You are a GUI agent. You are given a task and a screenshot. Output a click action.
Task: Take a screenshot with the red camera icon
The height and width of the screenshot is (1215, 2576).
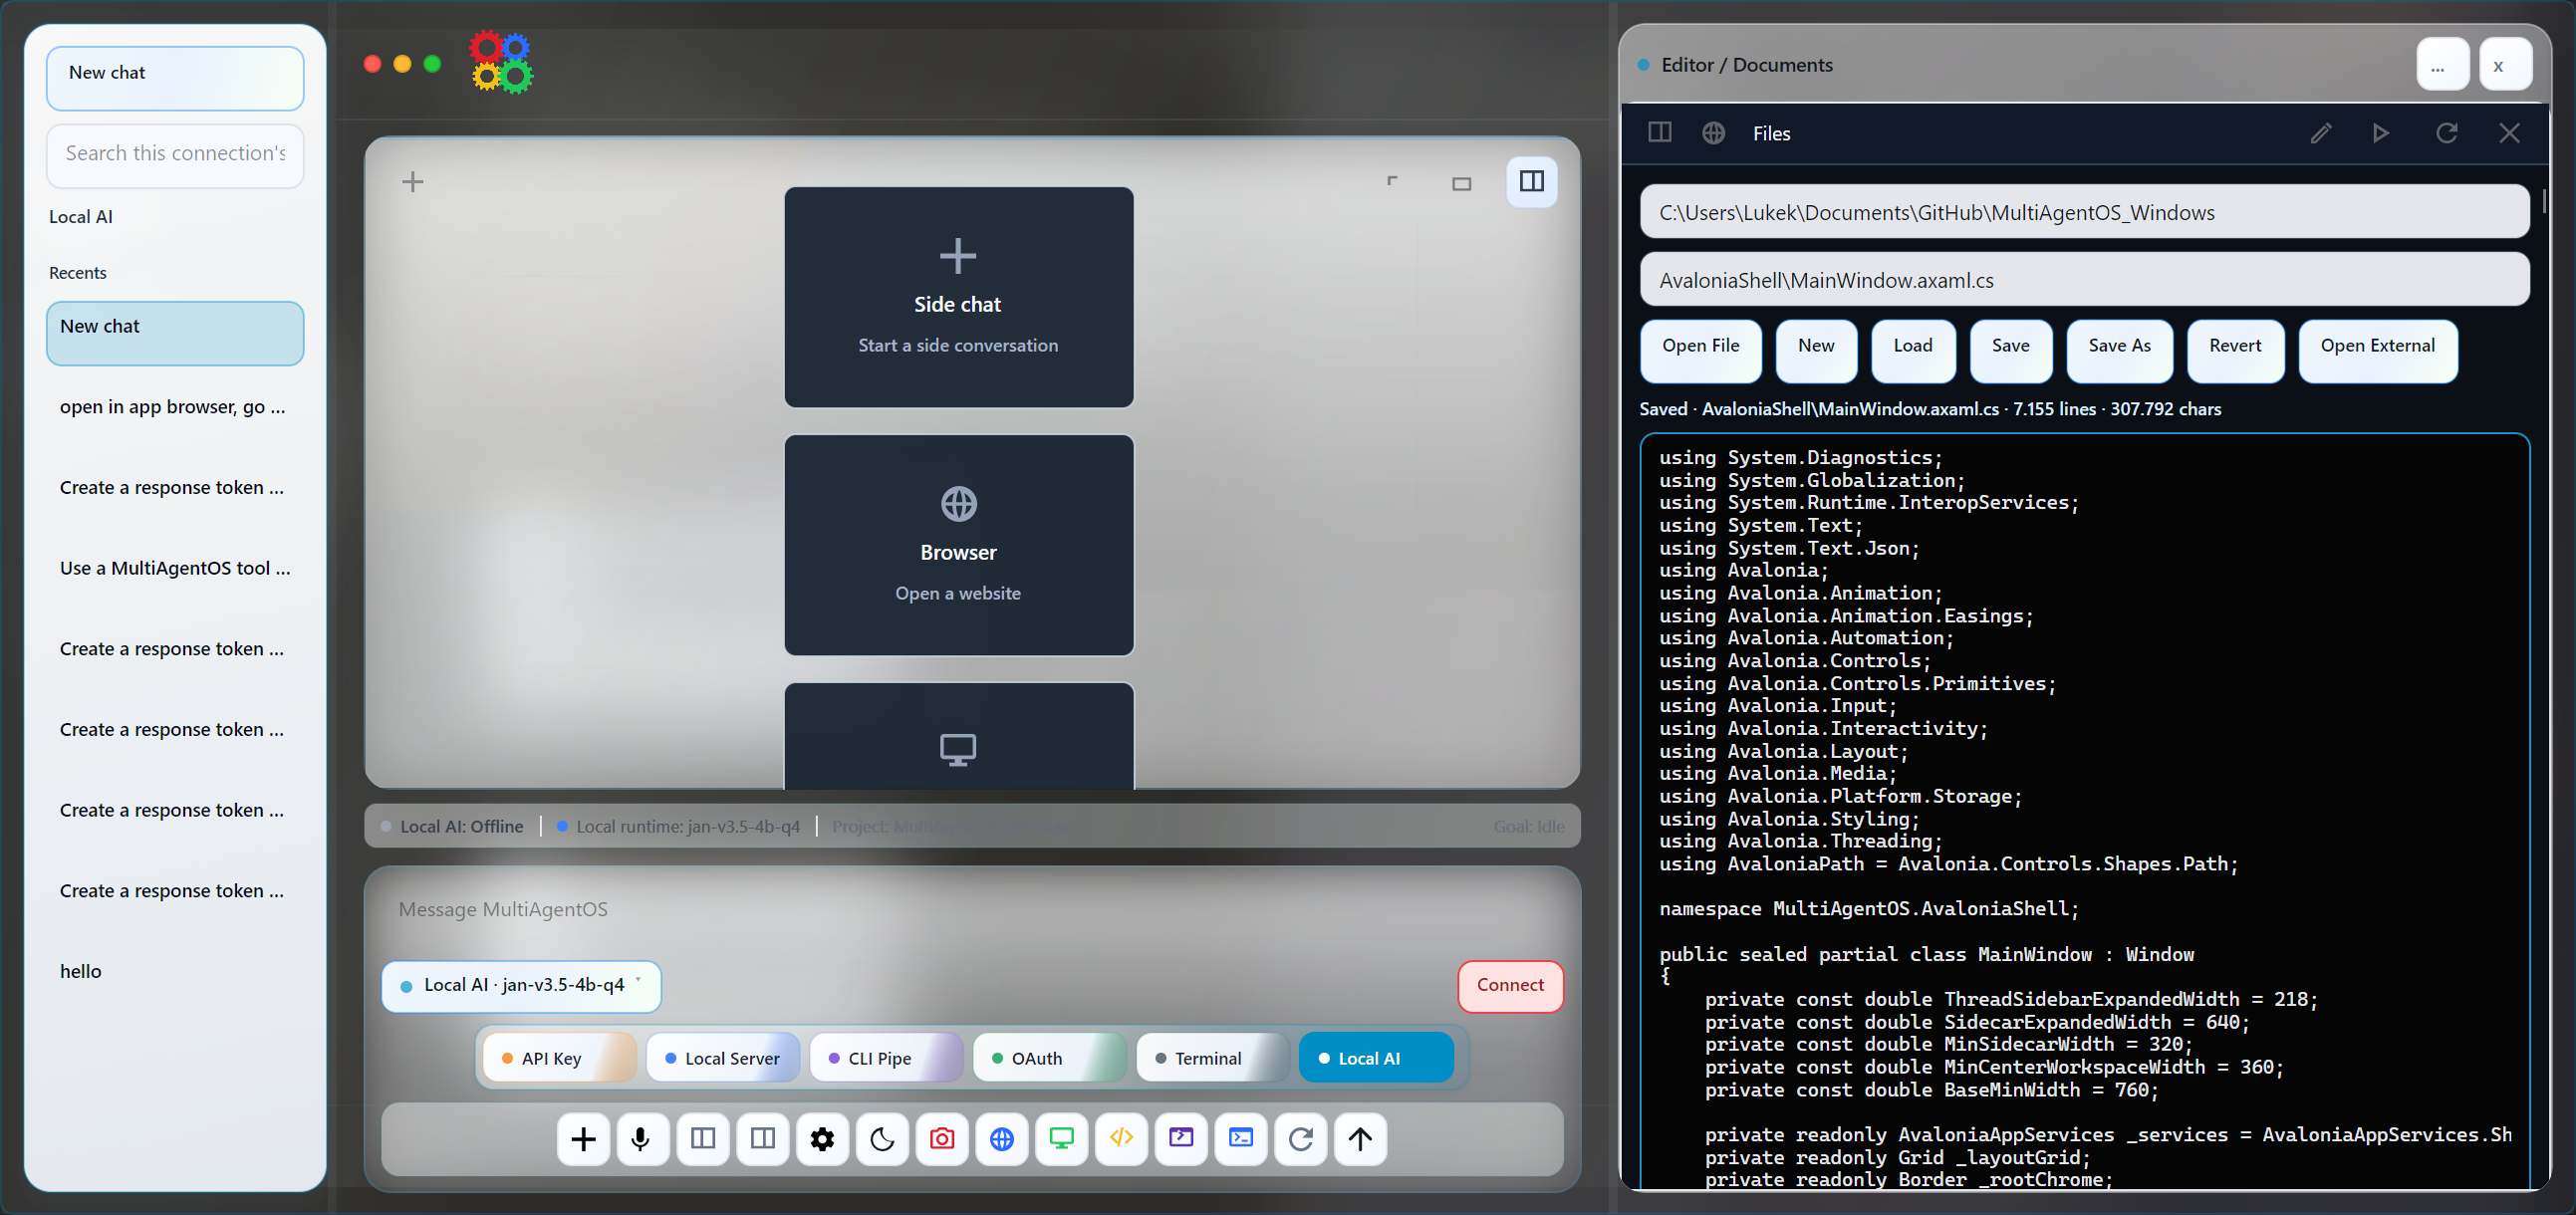[x=942, y=1138]
